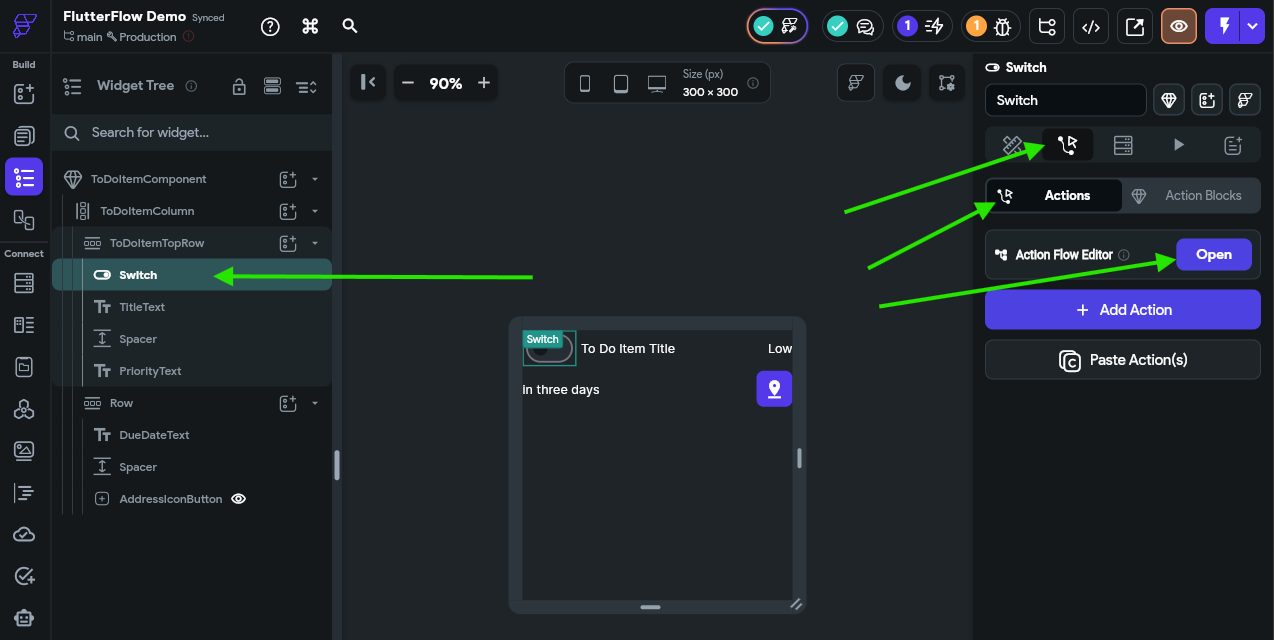
Task: Open the Page Selector sidebar icon
Action: point(24,136)
